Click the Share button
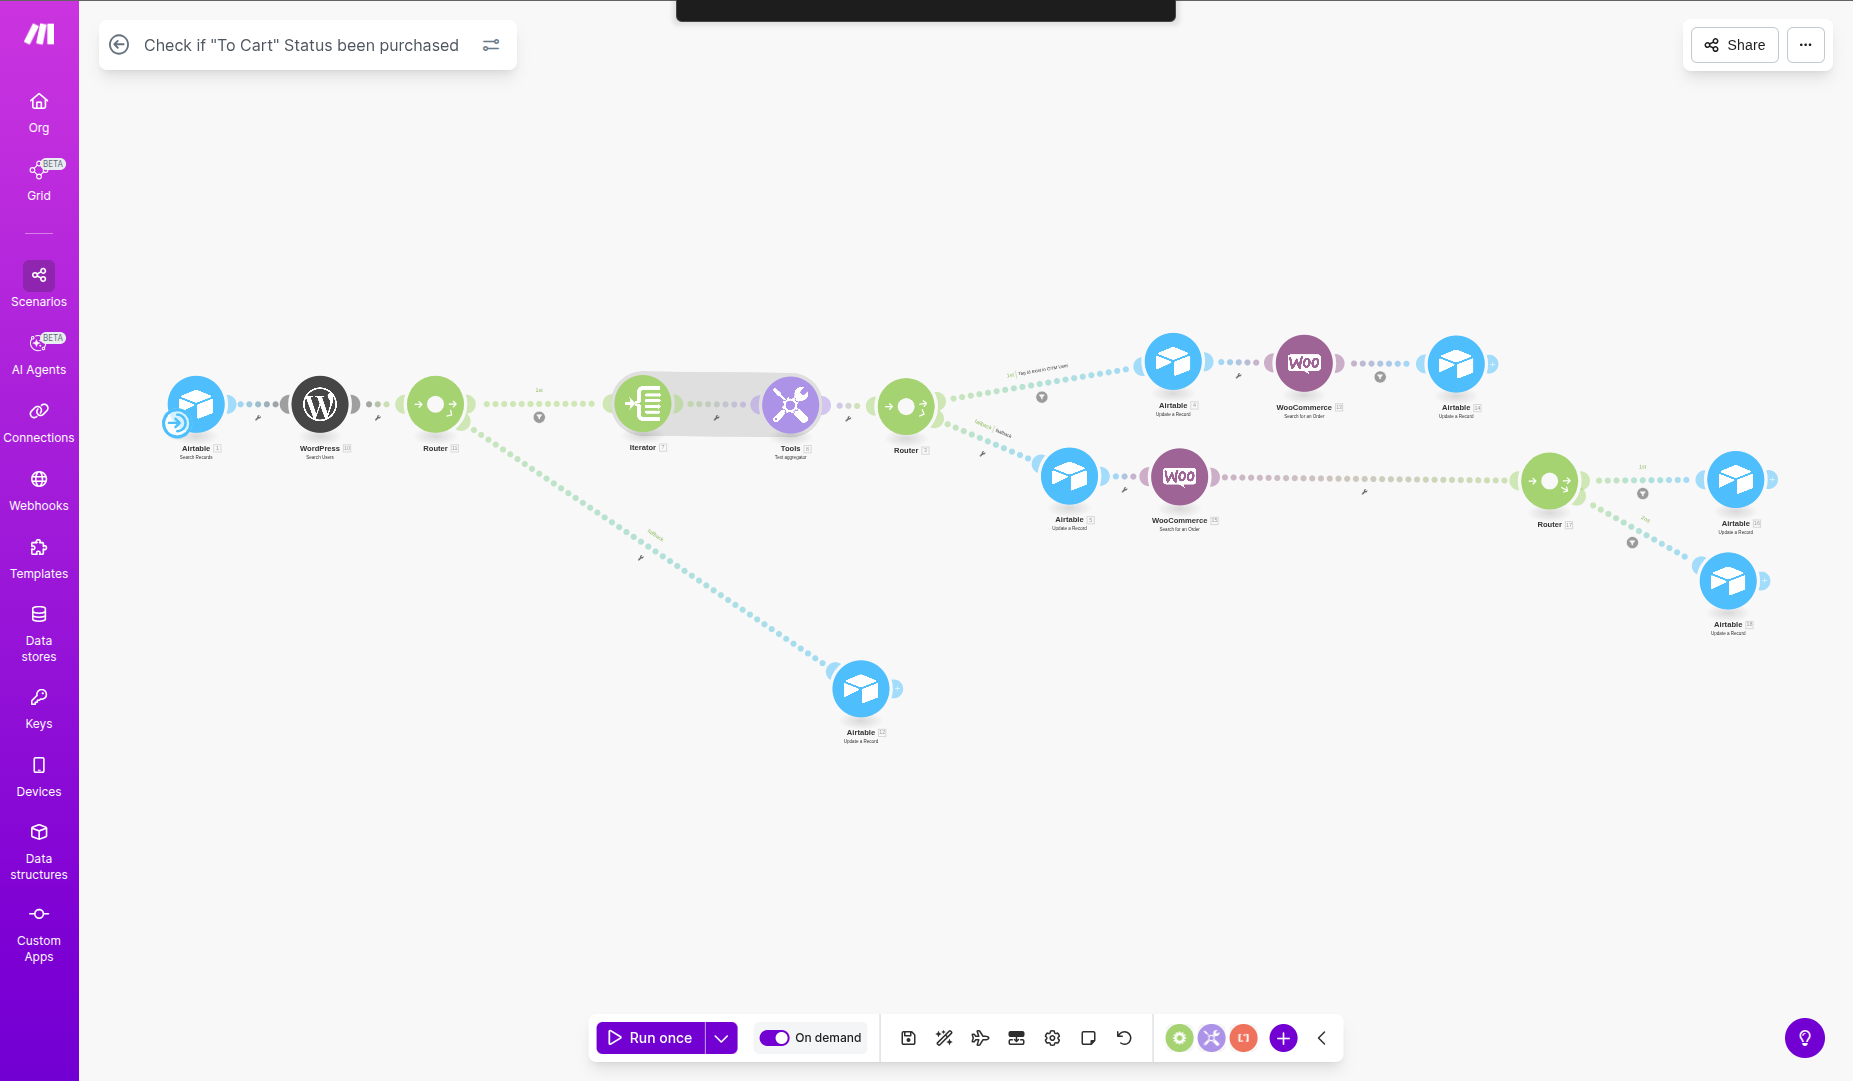Viewport: 1853px width, 1081px height. pyautogui.click(x=1734, y=45)
